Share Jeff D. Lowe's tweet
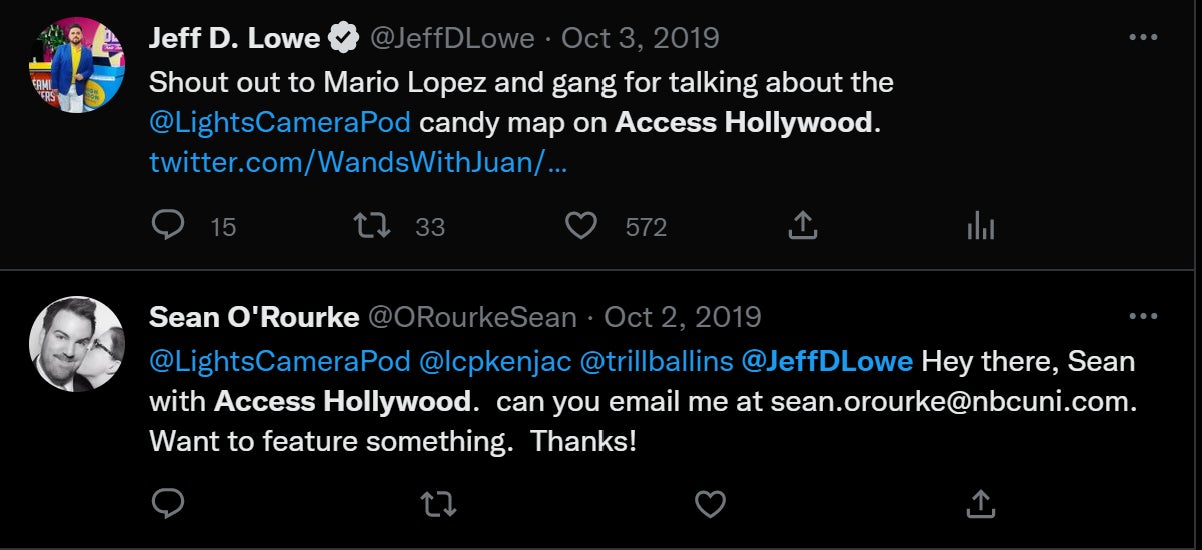This screenshot has height=550, width=1202. pyautogui.click(x=802, y=227)
